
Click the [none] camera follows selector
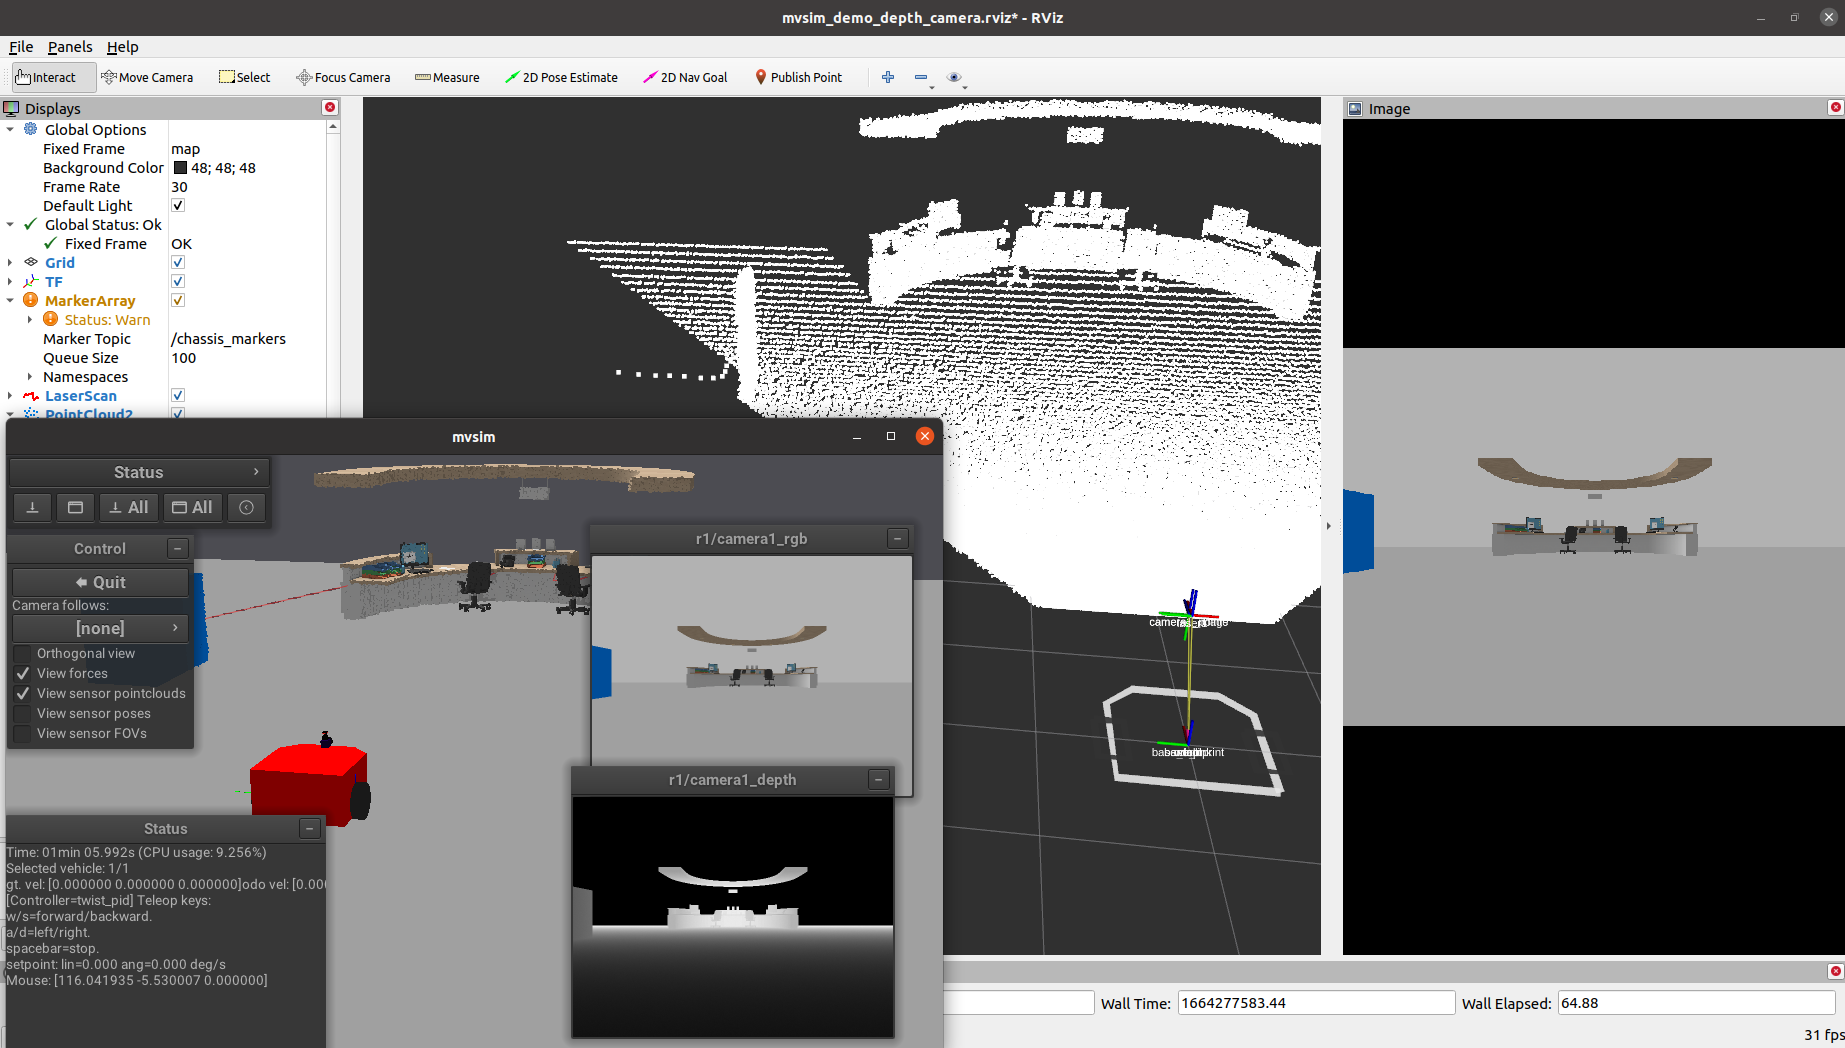99,628
